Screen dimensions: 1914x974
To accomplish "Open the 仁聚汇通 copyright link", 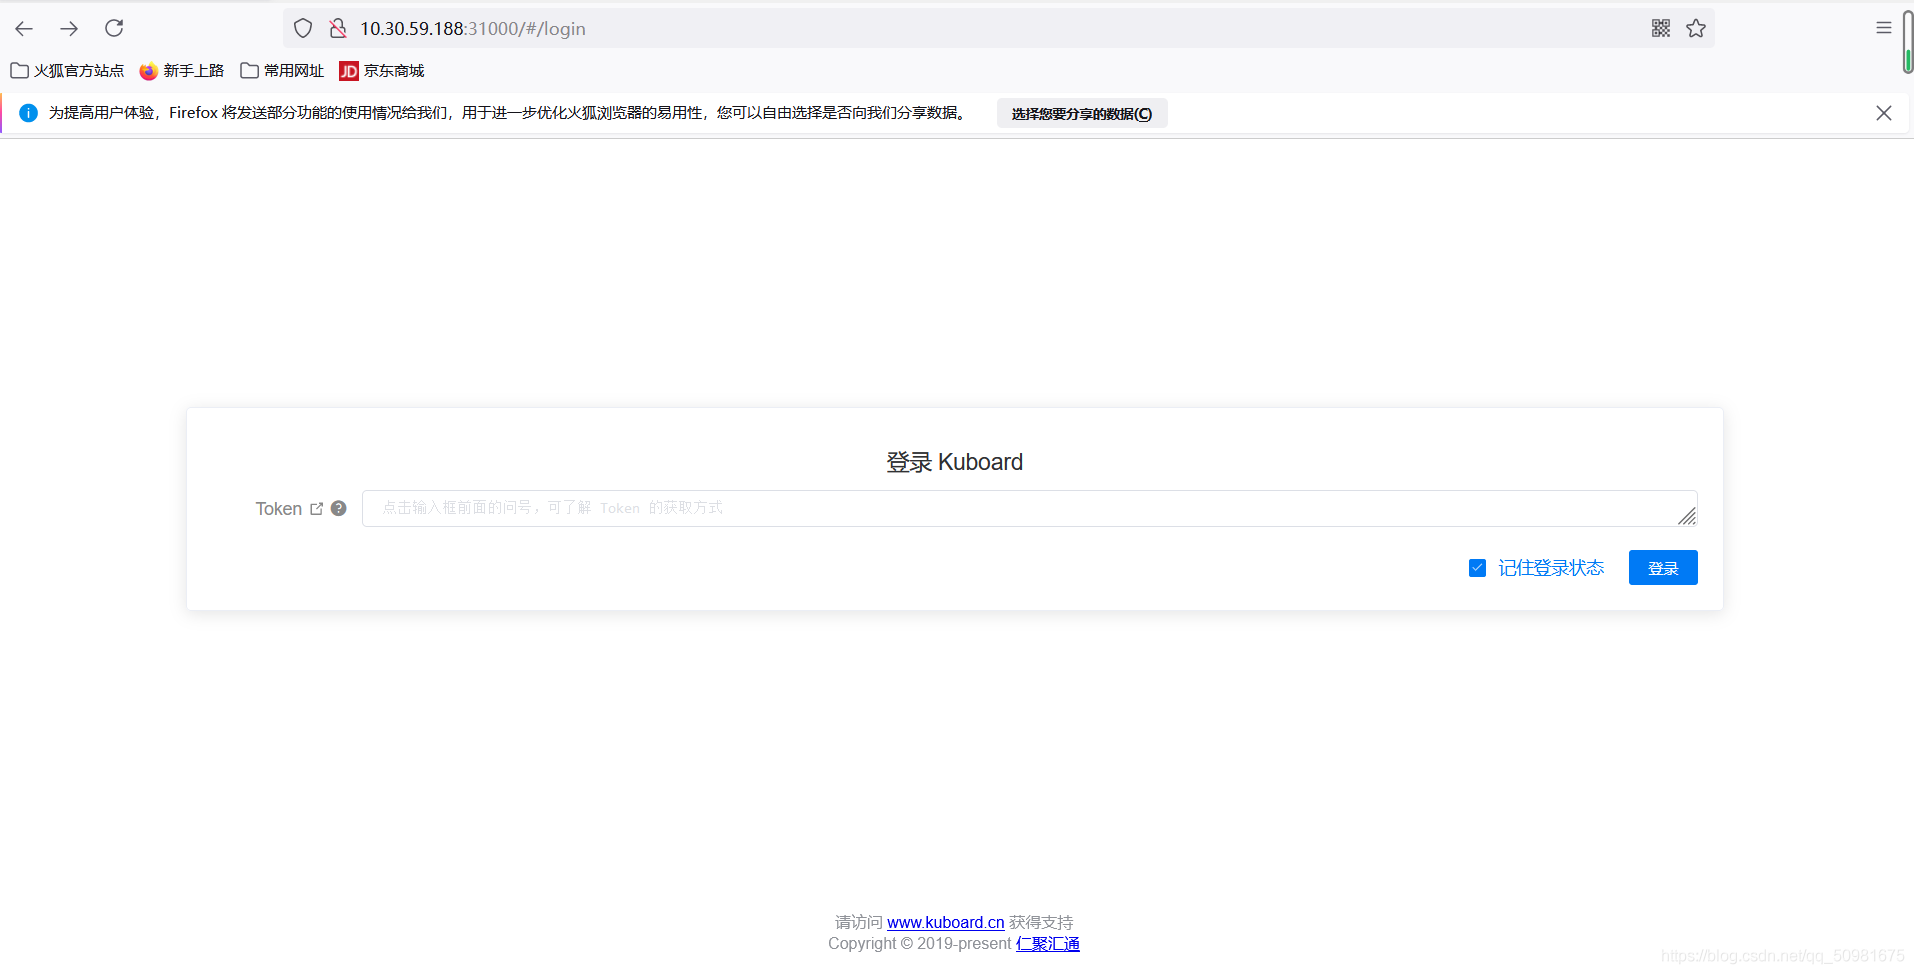I will click(x=1048, y=943).
